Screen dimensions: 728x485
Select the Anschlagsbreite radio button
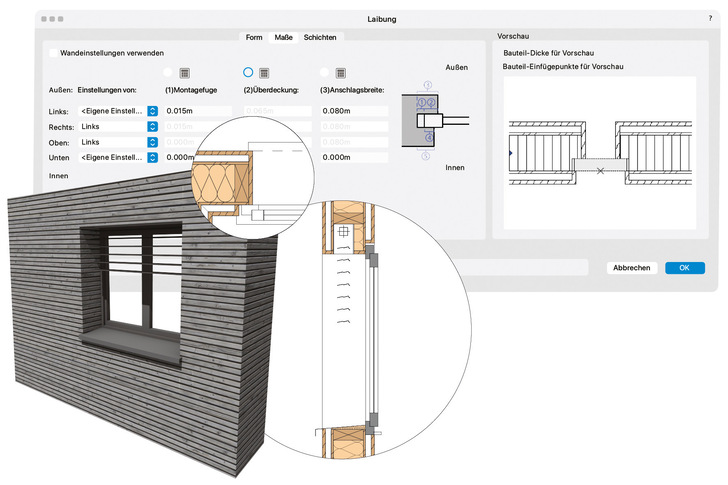(x=325, y=73)
